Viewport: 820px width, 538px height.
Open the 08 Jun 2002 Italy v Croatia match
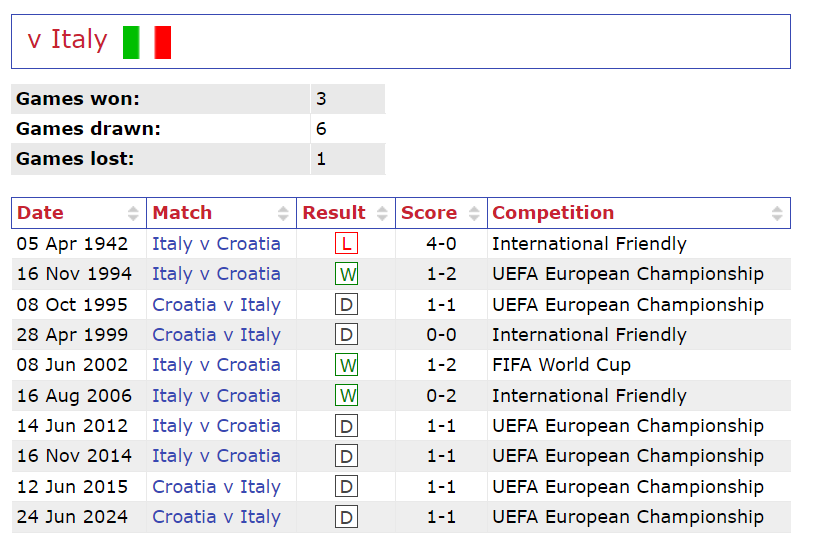(216, 365)
